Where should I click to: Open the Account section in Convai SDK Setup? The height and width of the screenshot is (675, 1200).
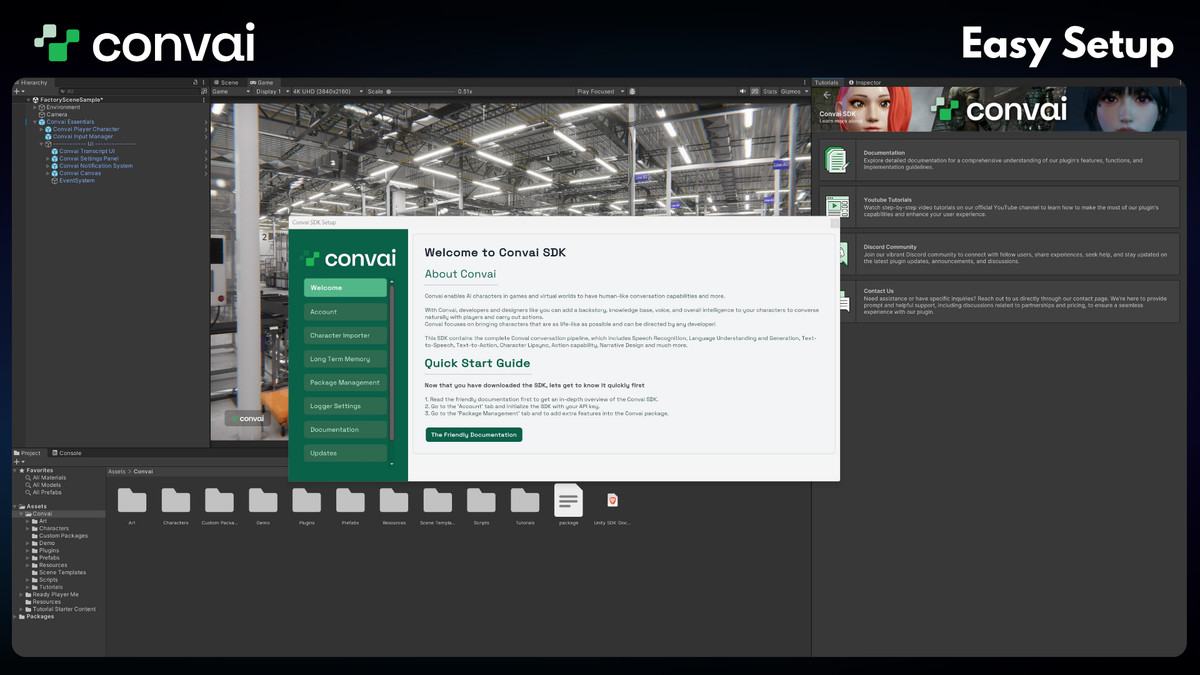345,312
